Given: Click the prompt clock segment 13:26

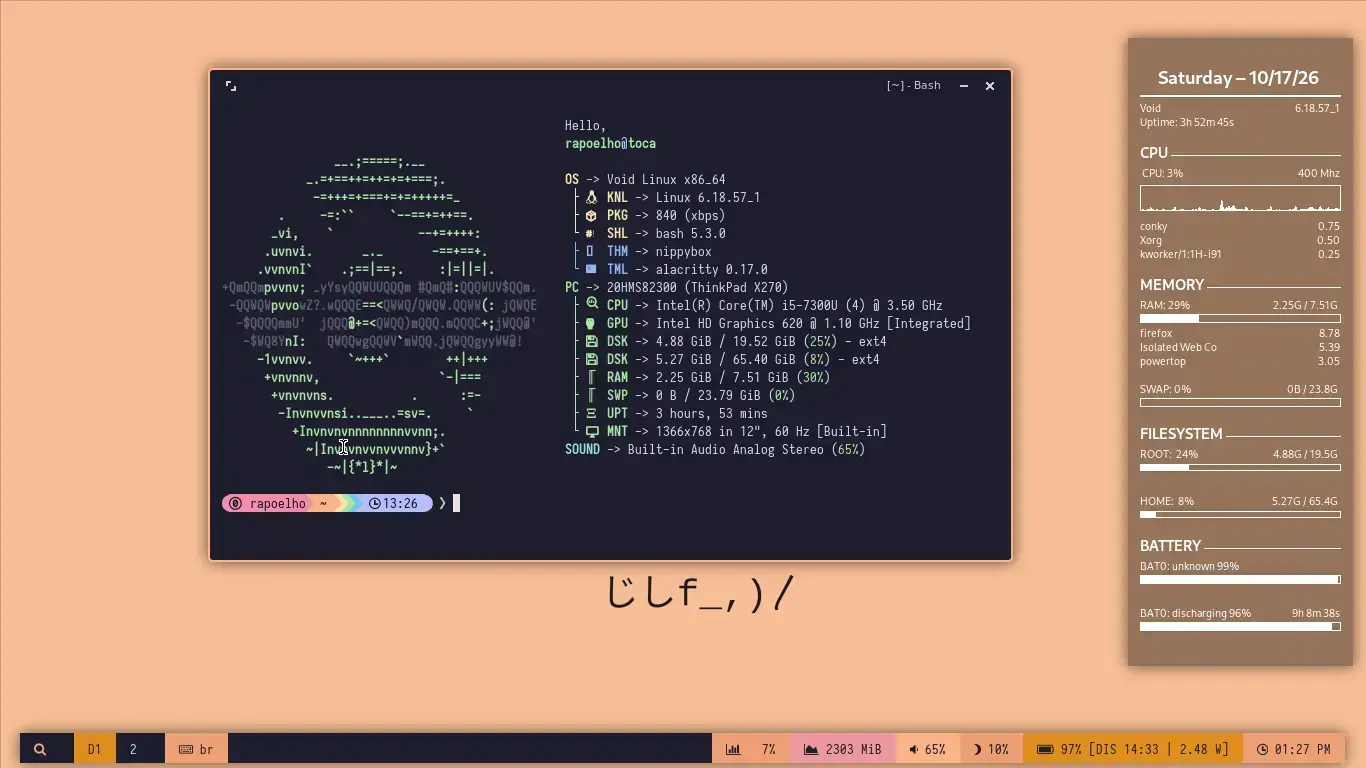Looking at the screenshot, I should click(394, 503).
